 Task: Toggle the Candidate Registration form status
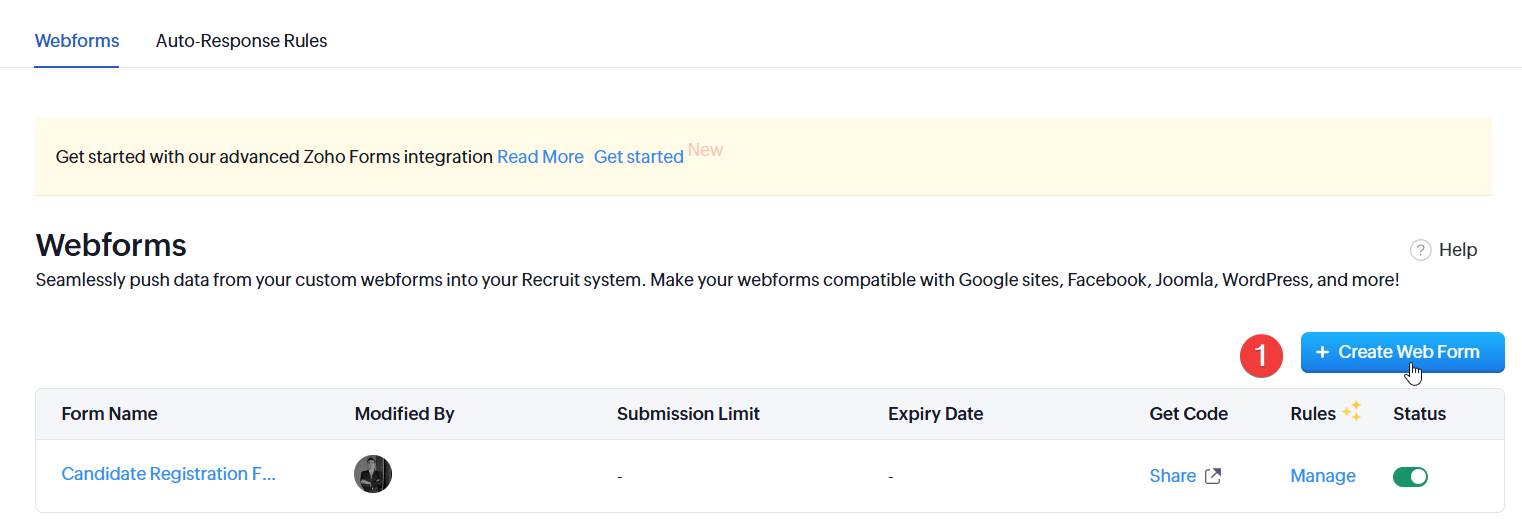click(1410, 477)
